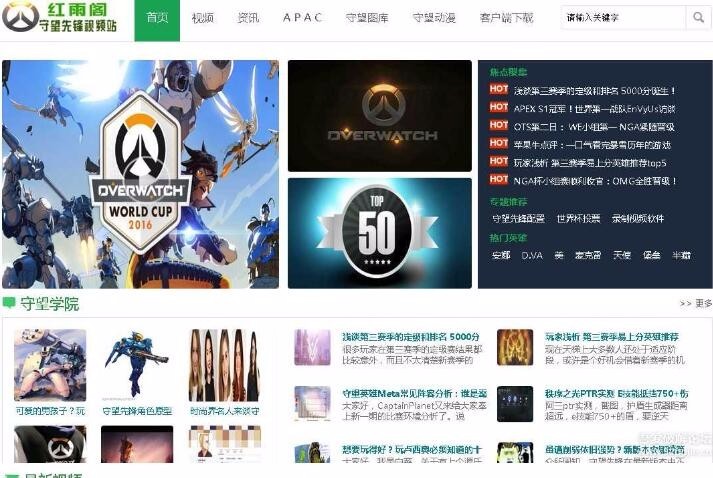This screenshot has height=478, width=713.
Task: Open the 守望先锋角色原型 Pharah thumbnail
Action: pos(137,365)
